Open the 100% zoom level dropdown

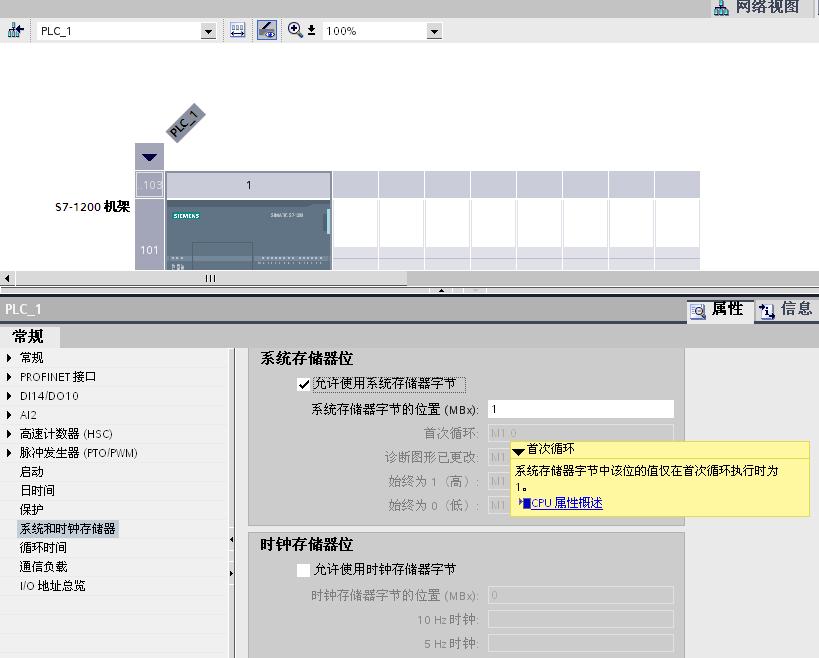click(x=434, y=31)
